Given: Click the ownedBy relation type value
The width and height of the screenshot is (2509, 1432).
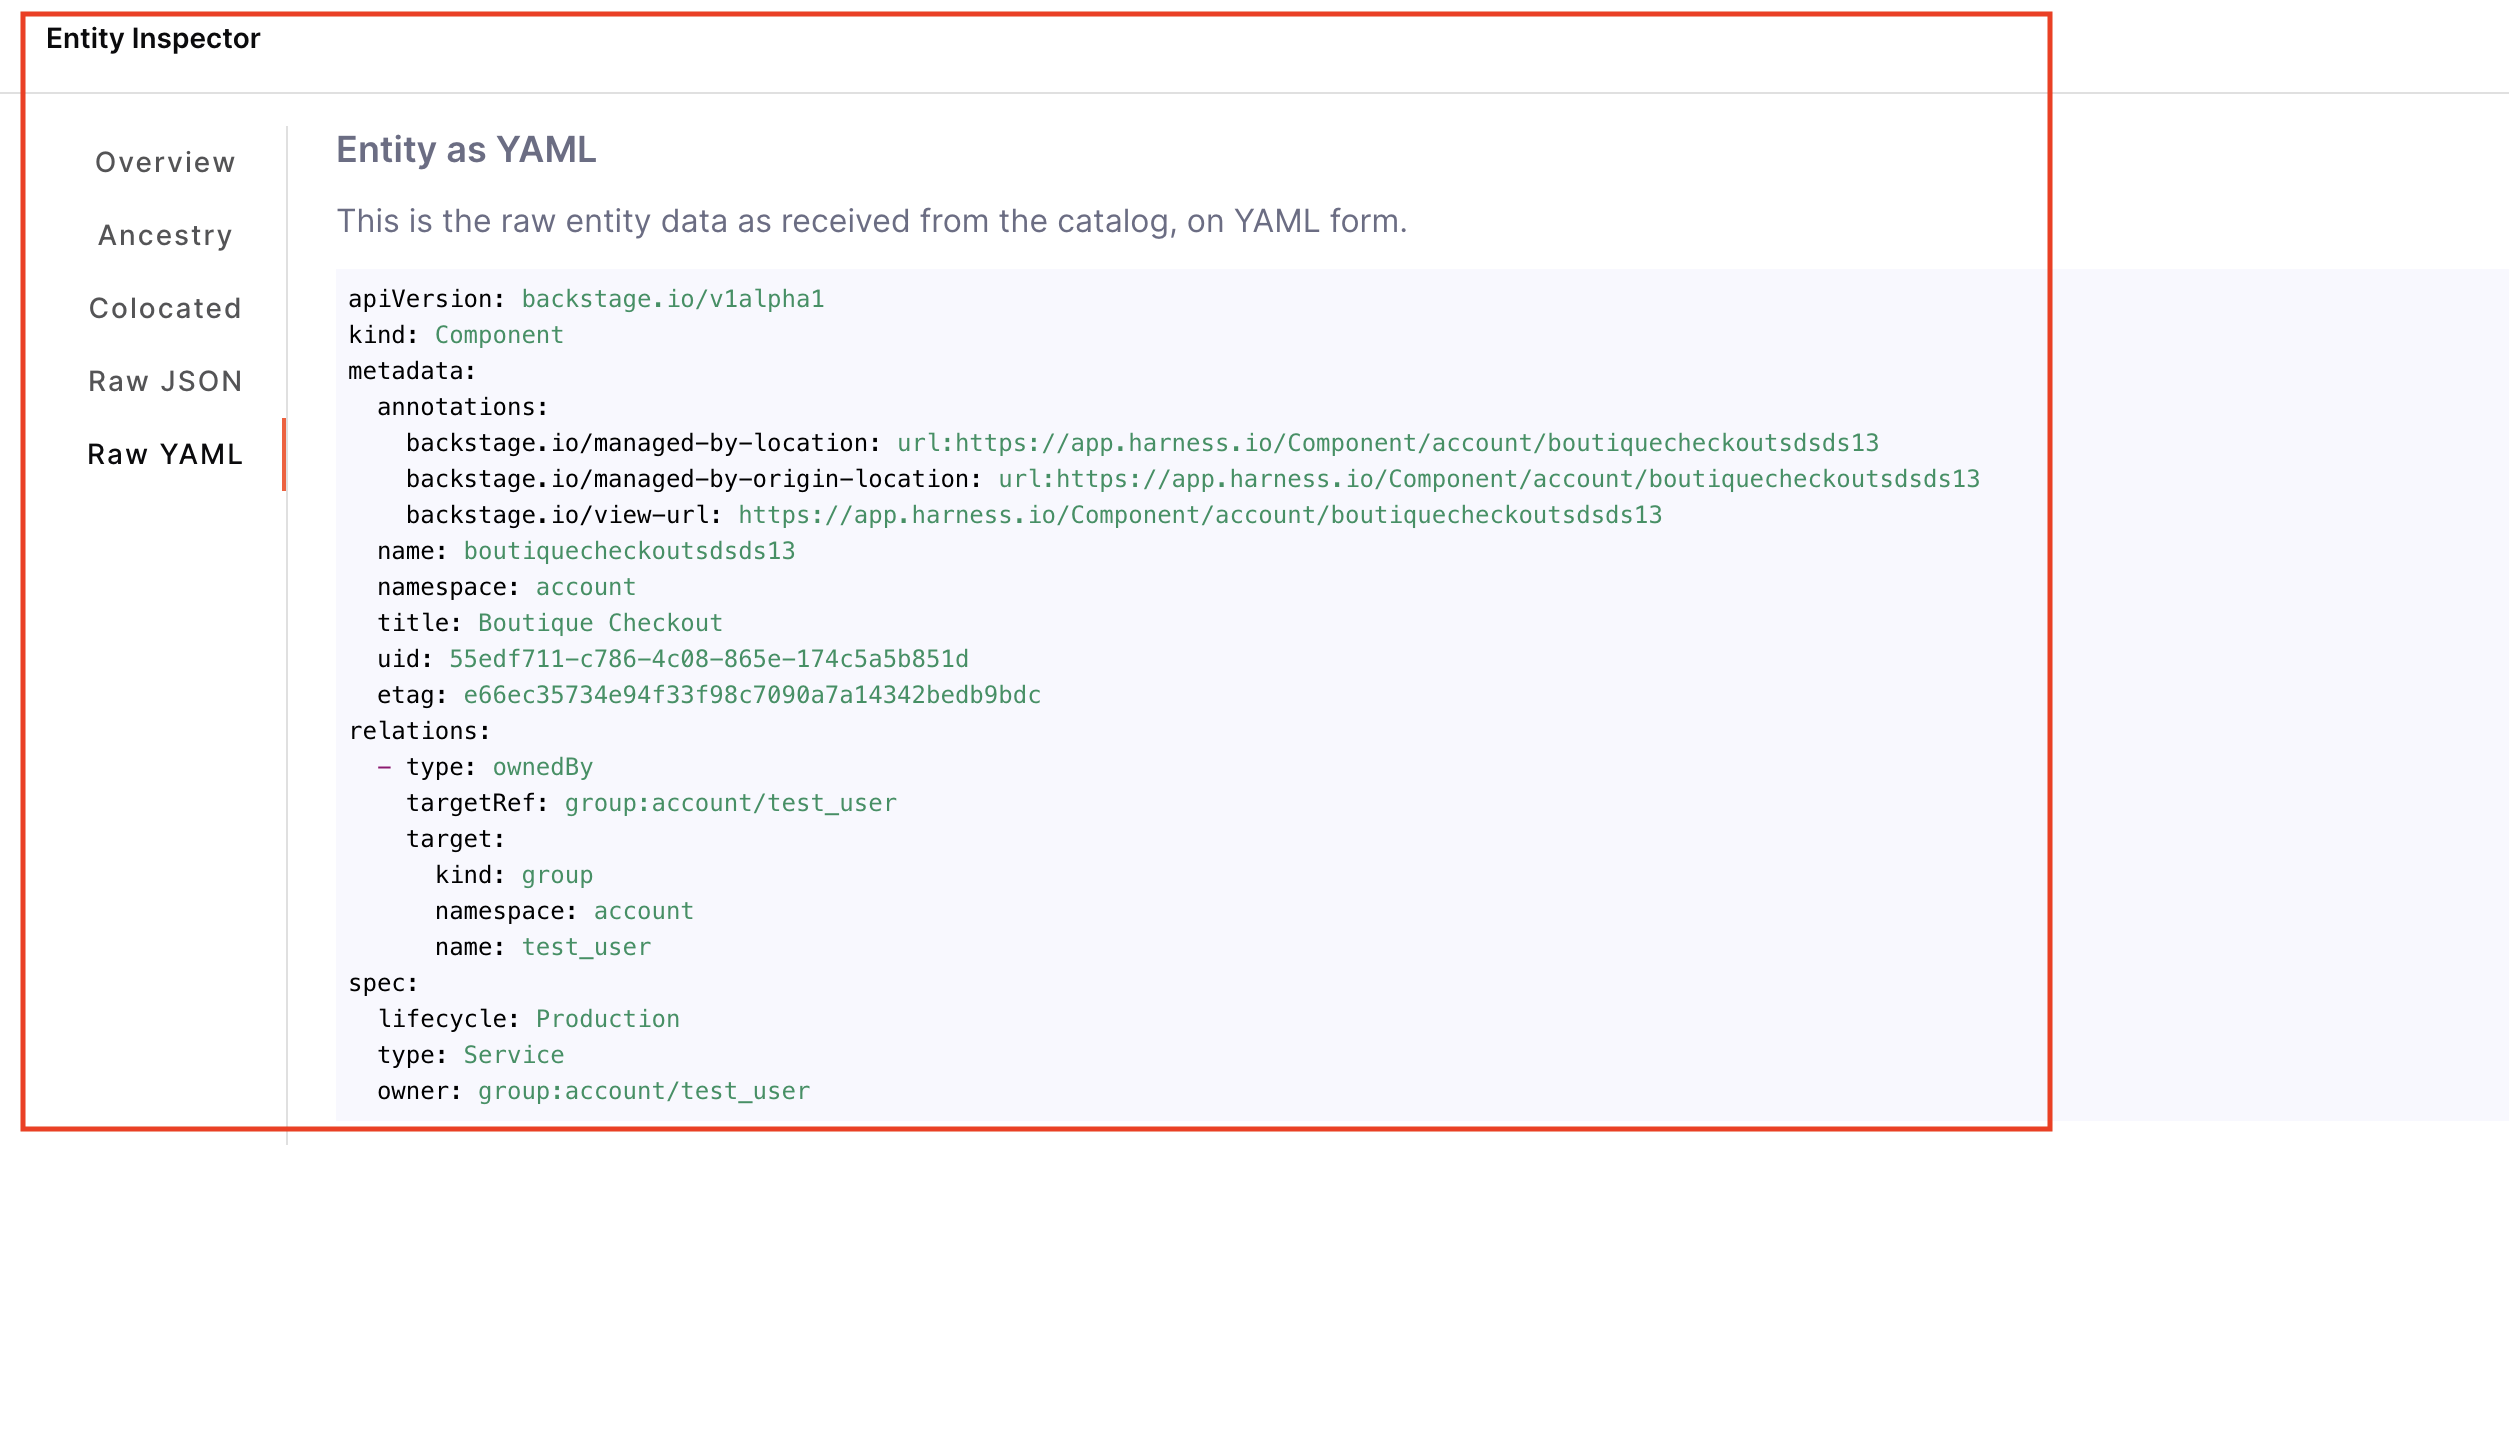Looking at the screenshot, I should point(542,767).
